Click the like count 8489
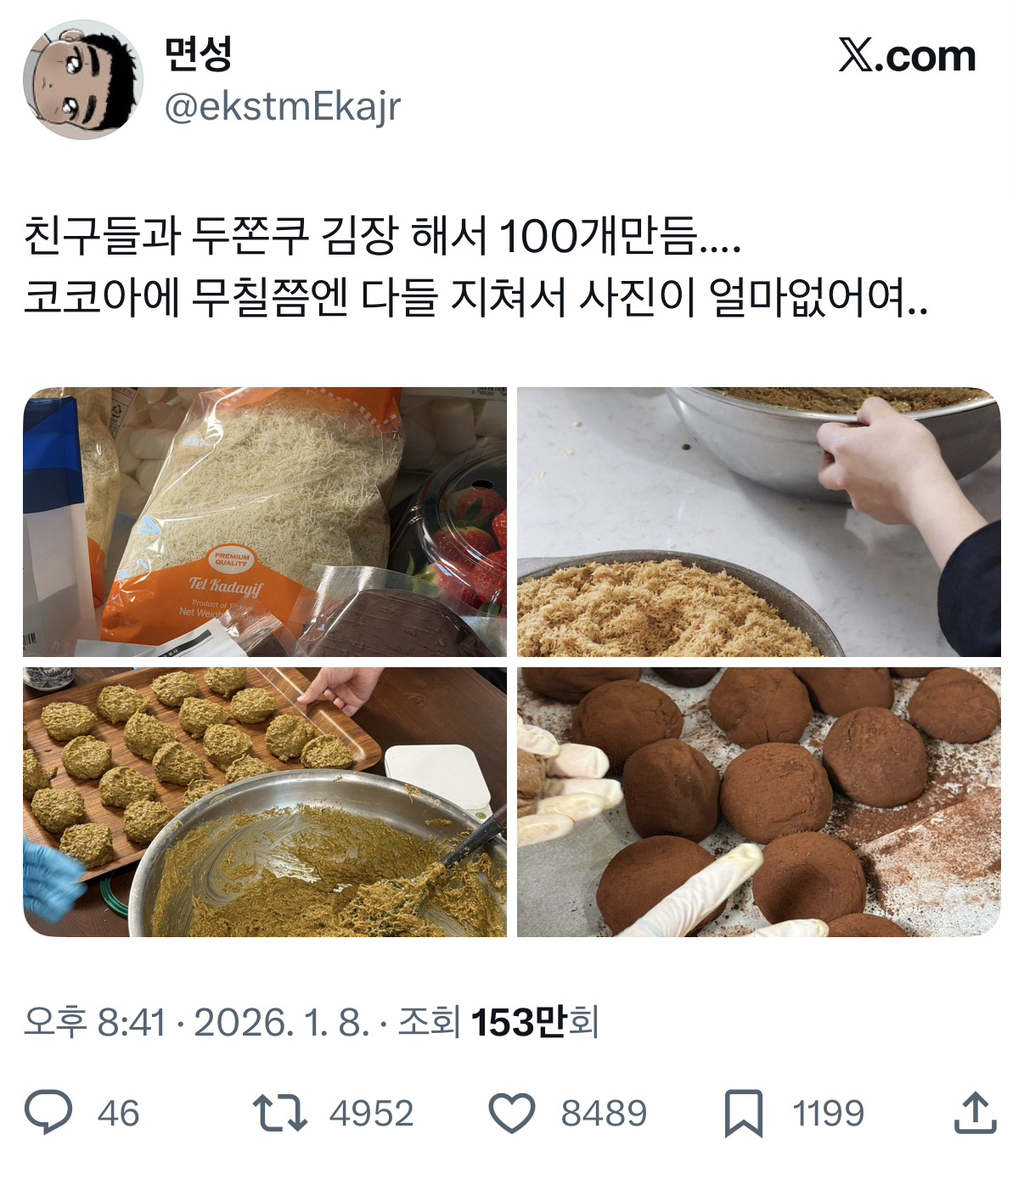Screen dimensions: 1024x1185 (604, 1113)
